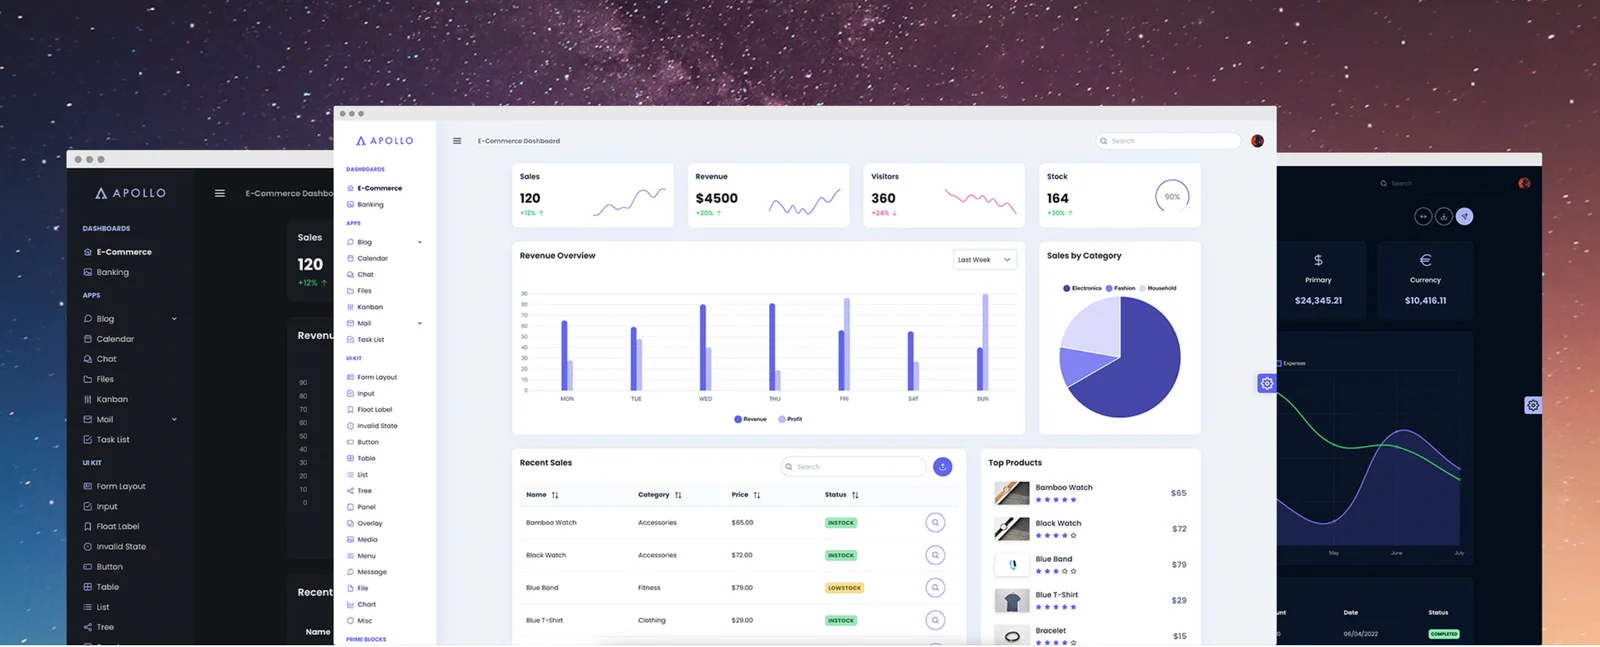
Task: Toggle the Revenue series in the chart legend
Action: click(750, 419)
